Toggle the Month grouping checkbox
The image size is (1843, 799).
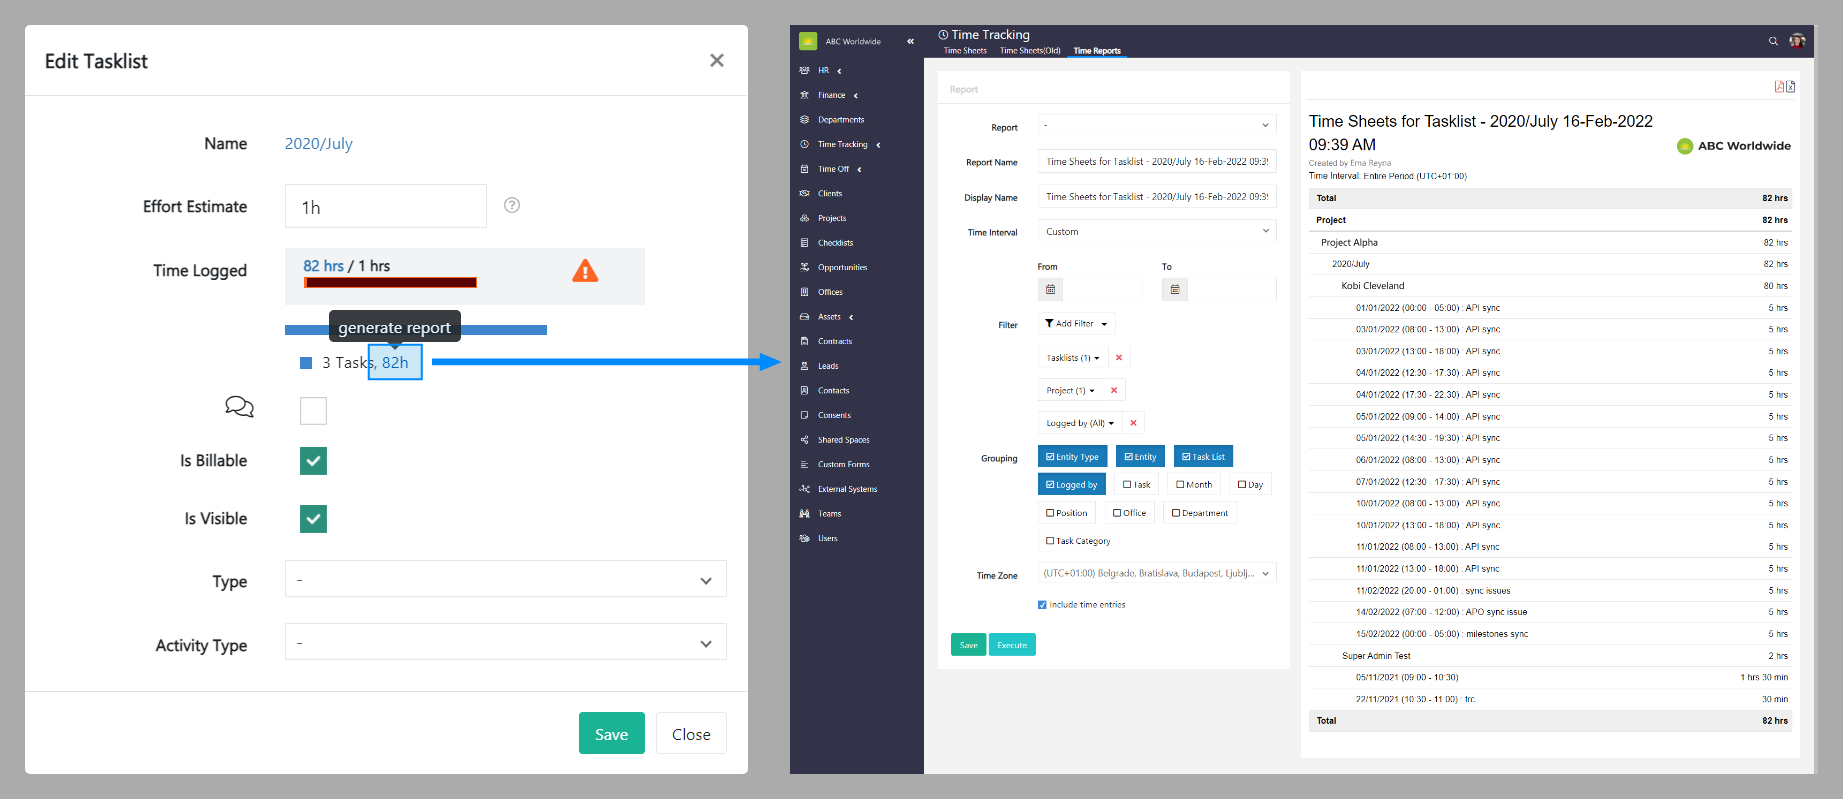pos(1181,485)
